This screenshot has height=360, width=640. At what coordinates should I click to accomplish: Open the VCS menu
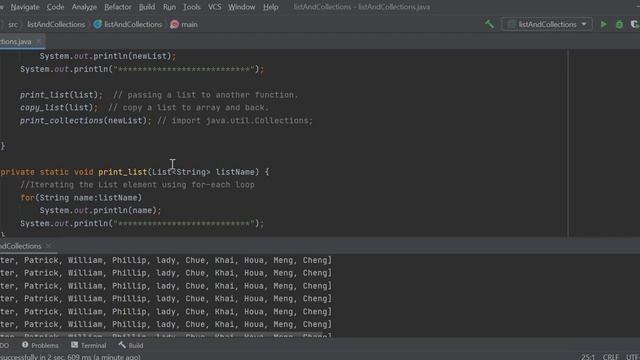(x=214, y=7)
